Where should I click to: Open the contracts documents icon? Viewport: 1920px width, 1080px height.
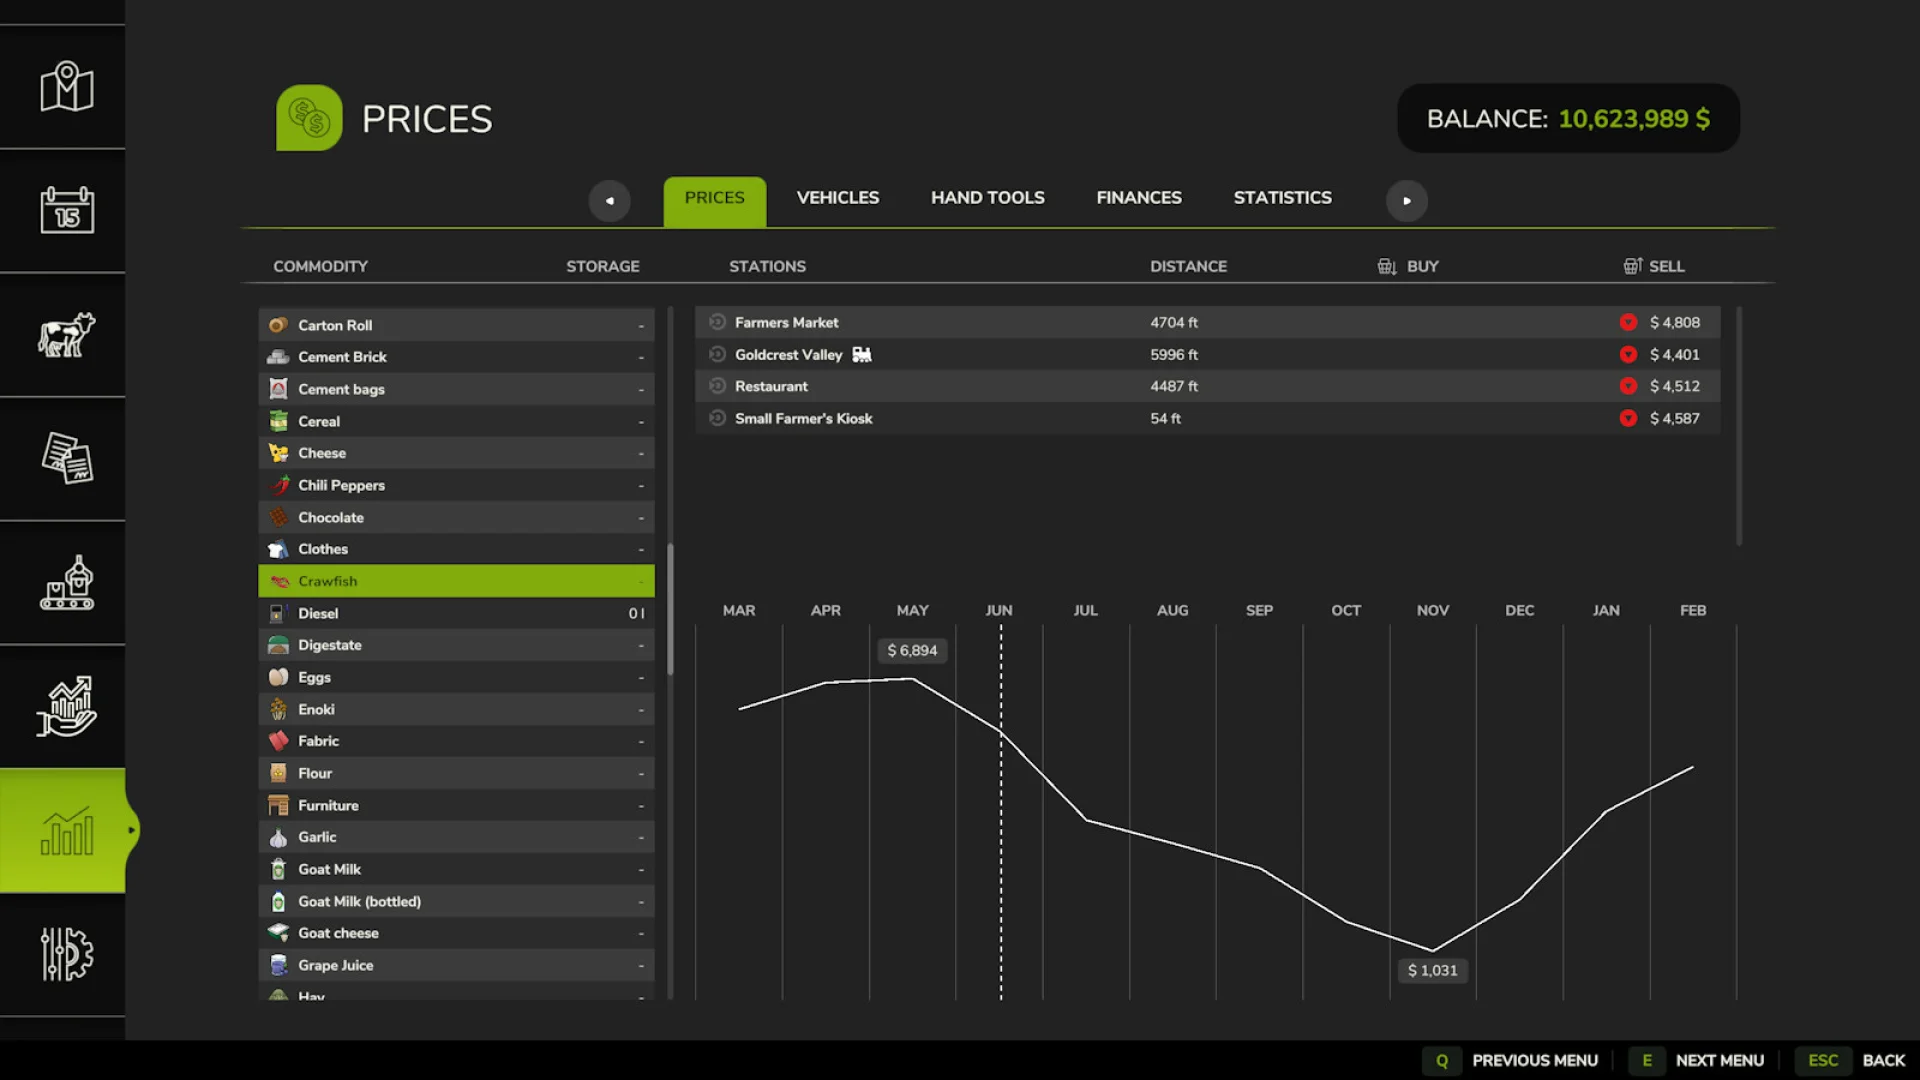[63, 460]
